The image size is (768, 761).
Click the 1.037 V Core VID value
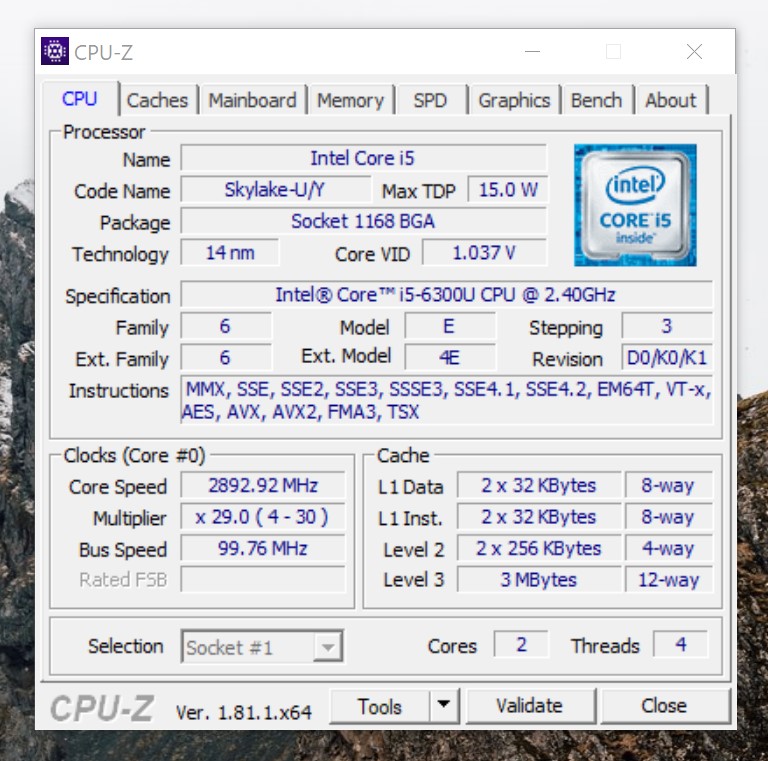(484, 253)
